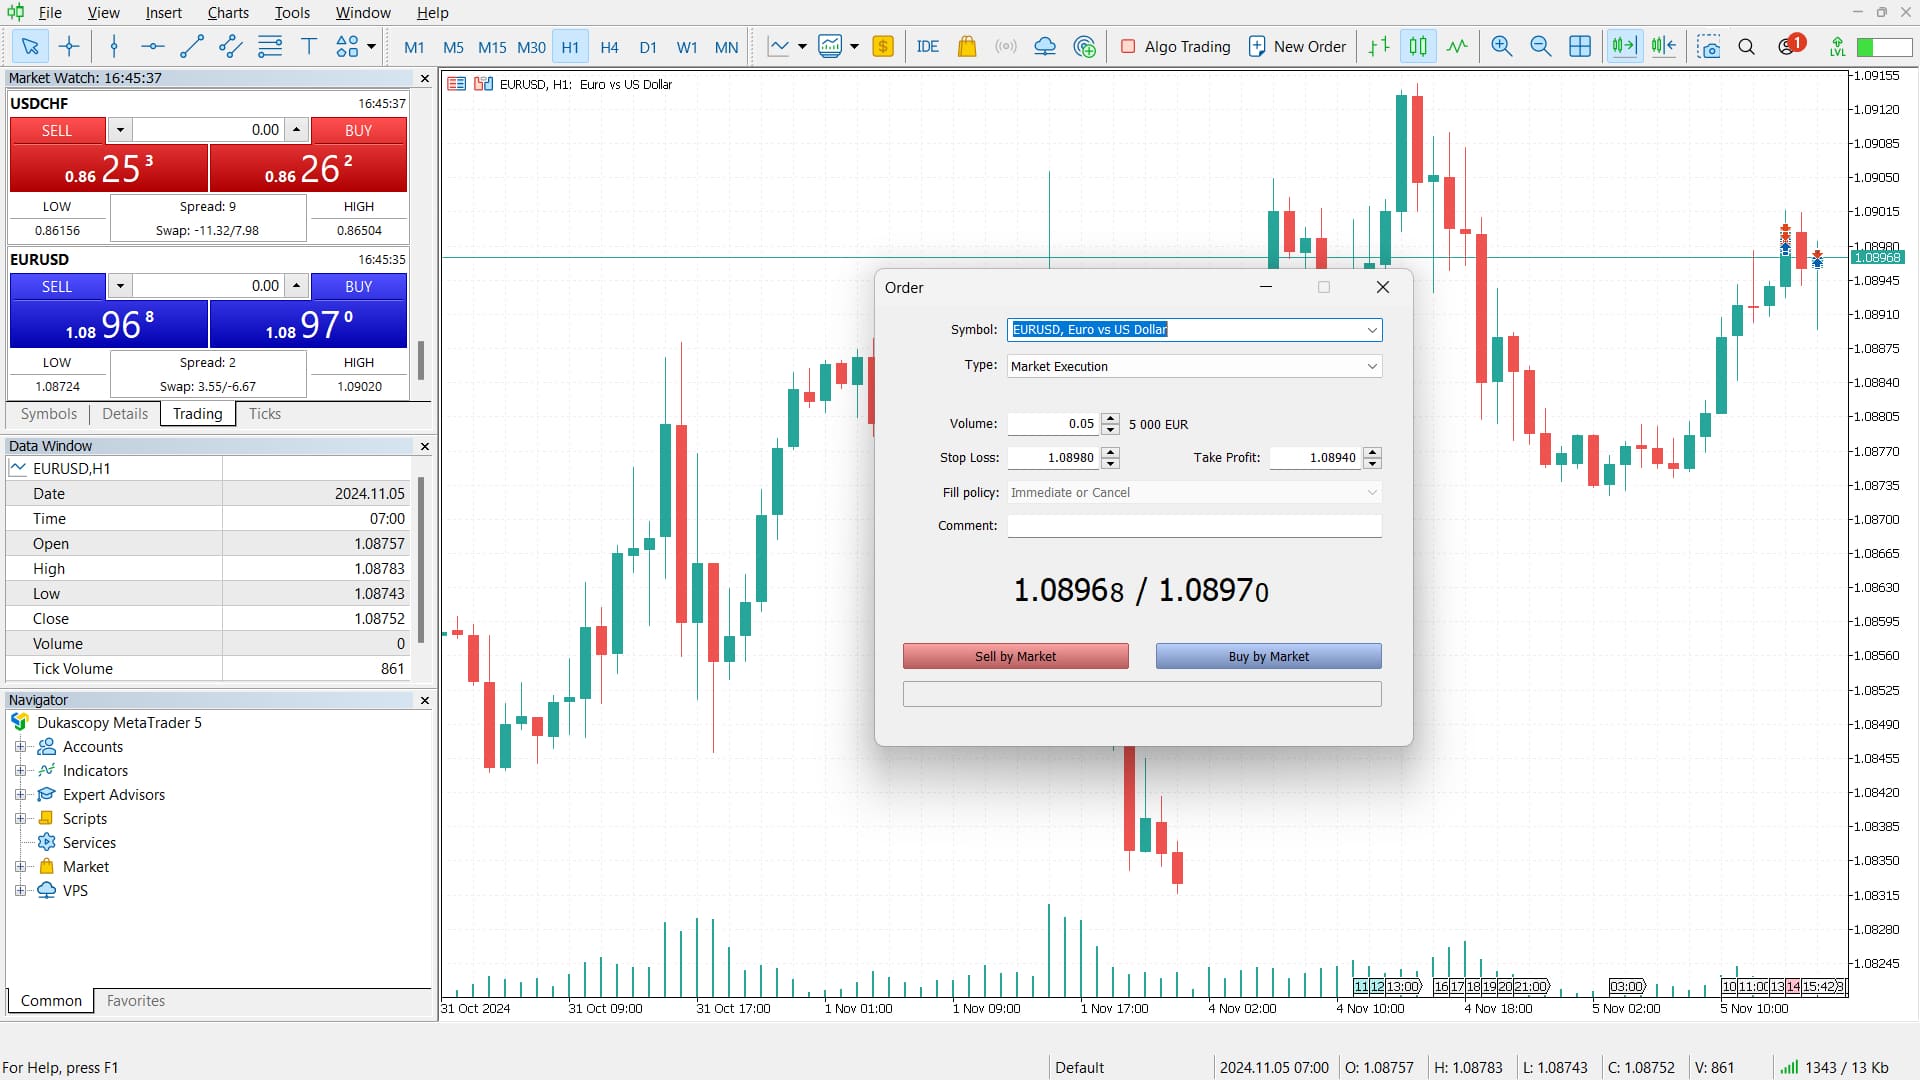
Task: Switch timeframe to M15
Action: pos(492,47)
